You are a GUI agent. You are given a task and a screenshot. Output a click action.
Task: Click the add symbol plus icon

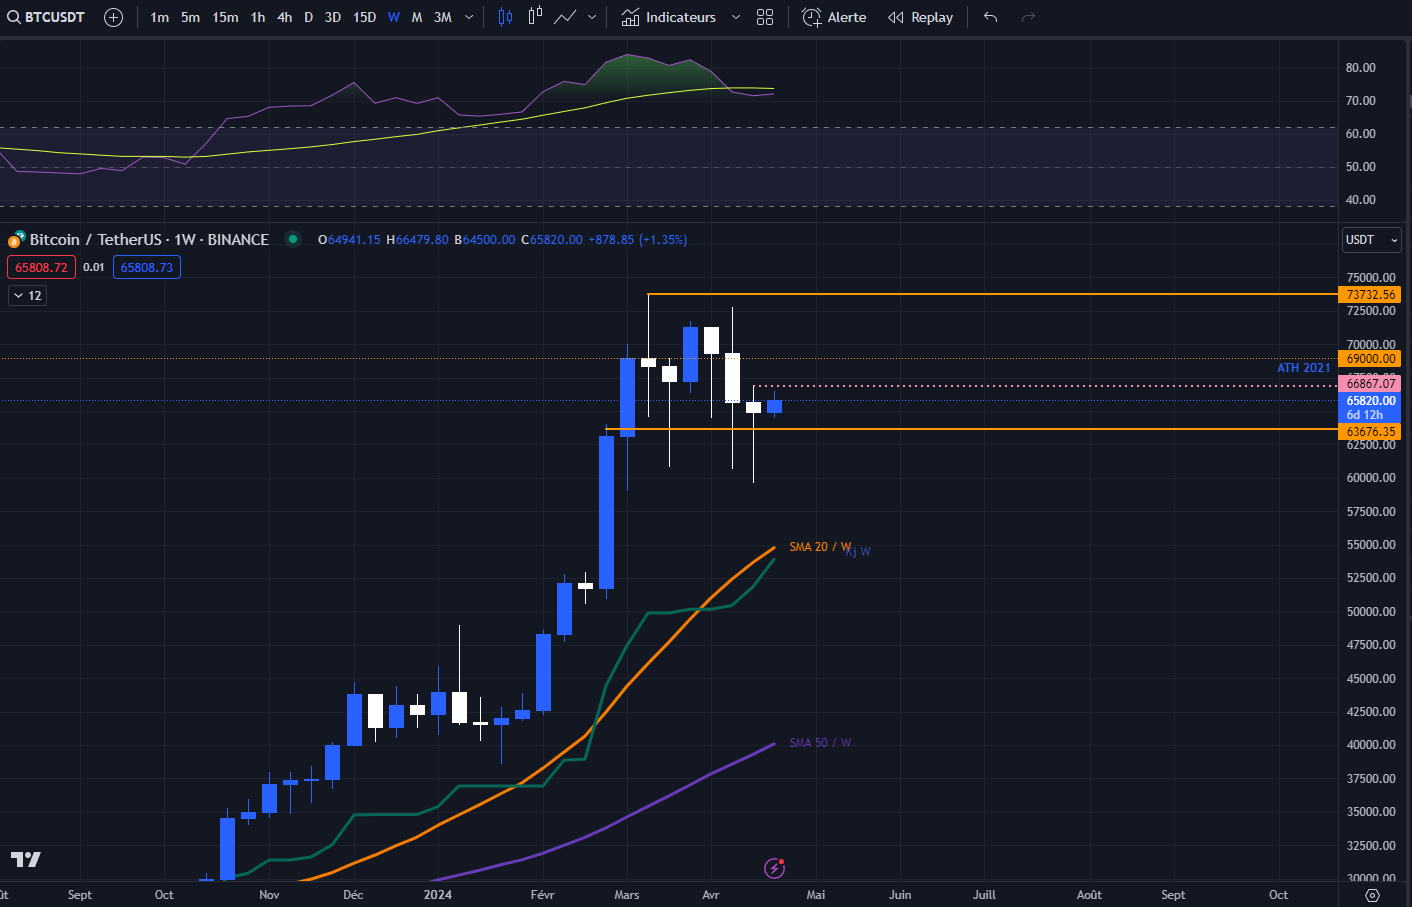pyautogui.click(x=113, y=16)
